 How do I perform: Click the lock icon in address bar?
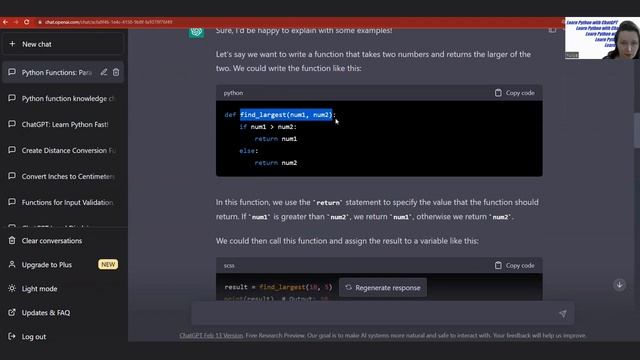40,22
